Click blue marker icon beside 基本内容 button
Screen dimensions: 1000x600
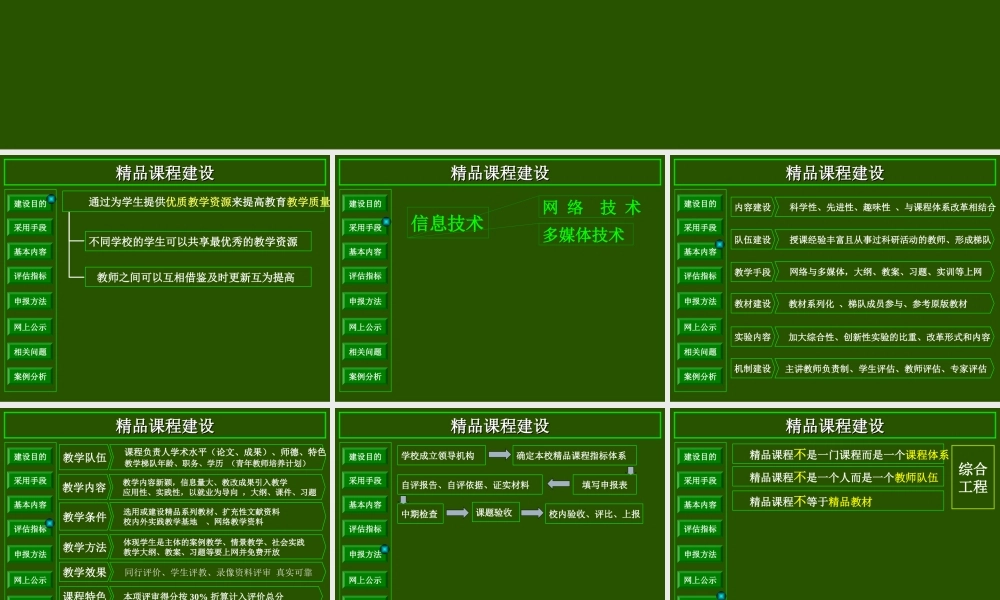click(x=719, y=243)
